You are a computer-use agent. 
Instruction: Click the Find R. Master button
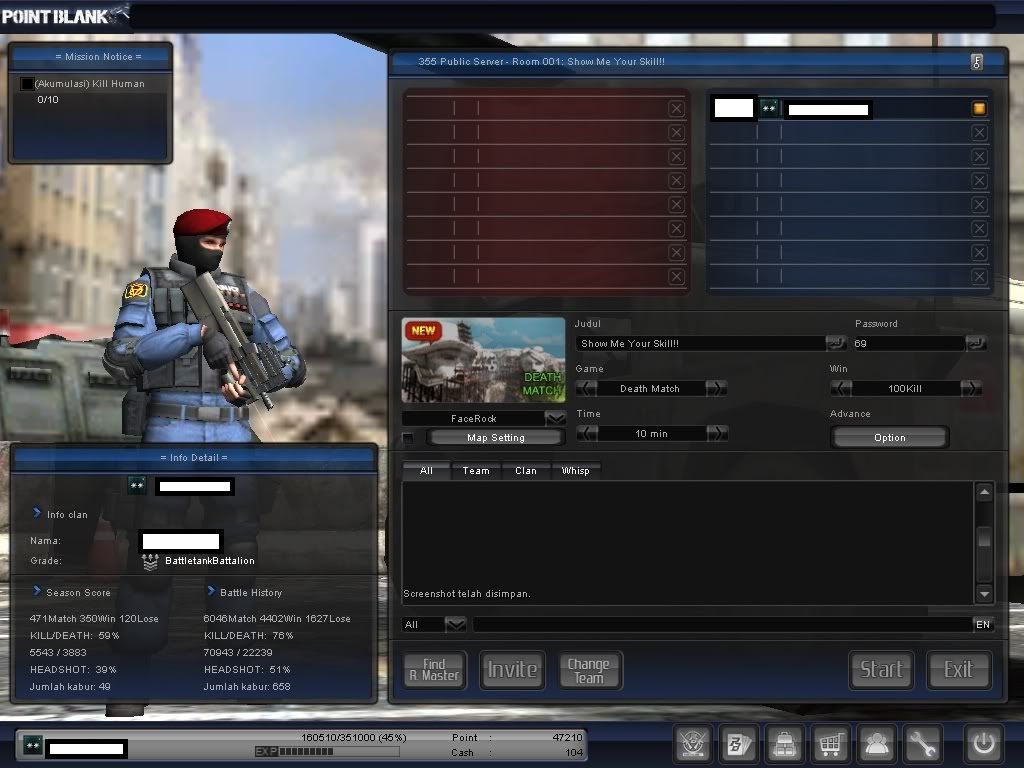coord(435,670)
